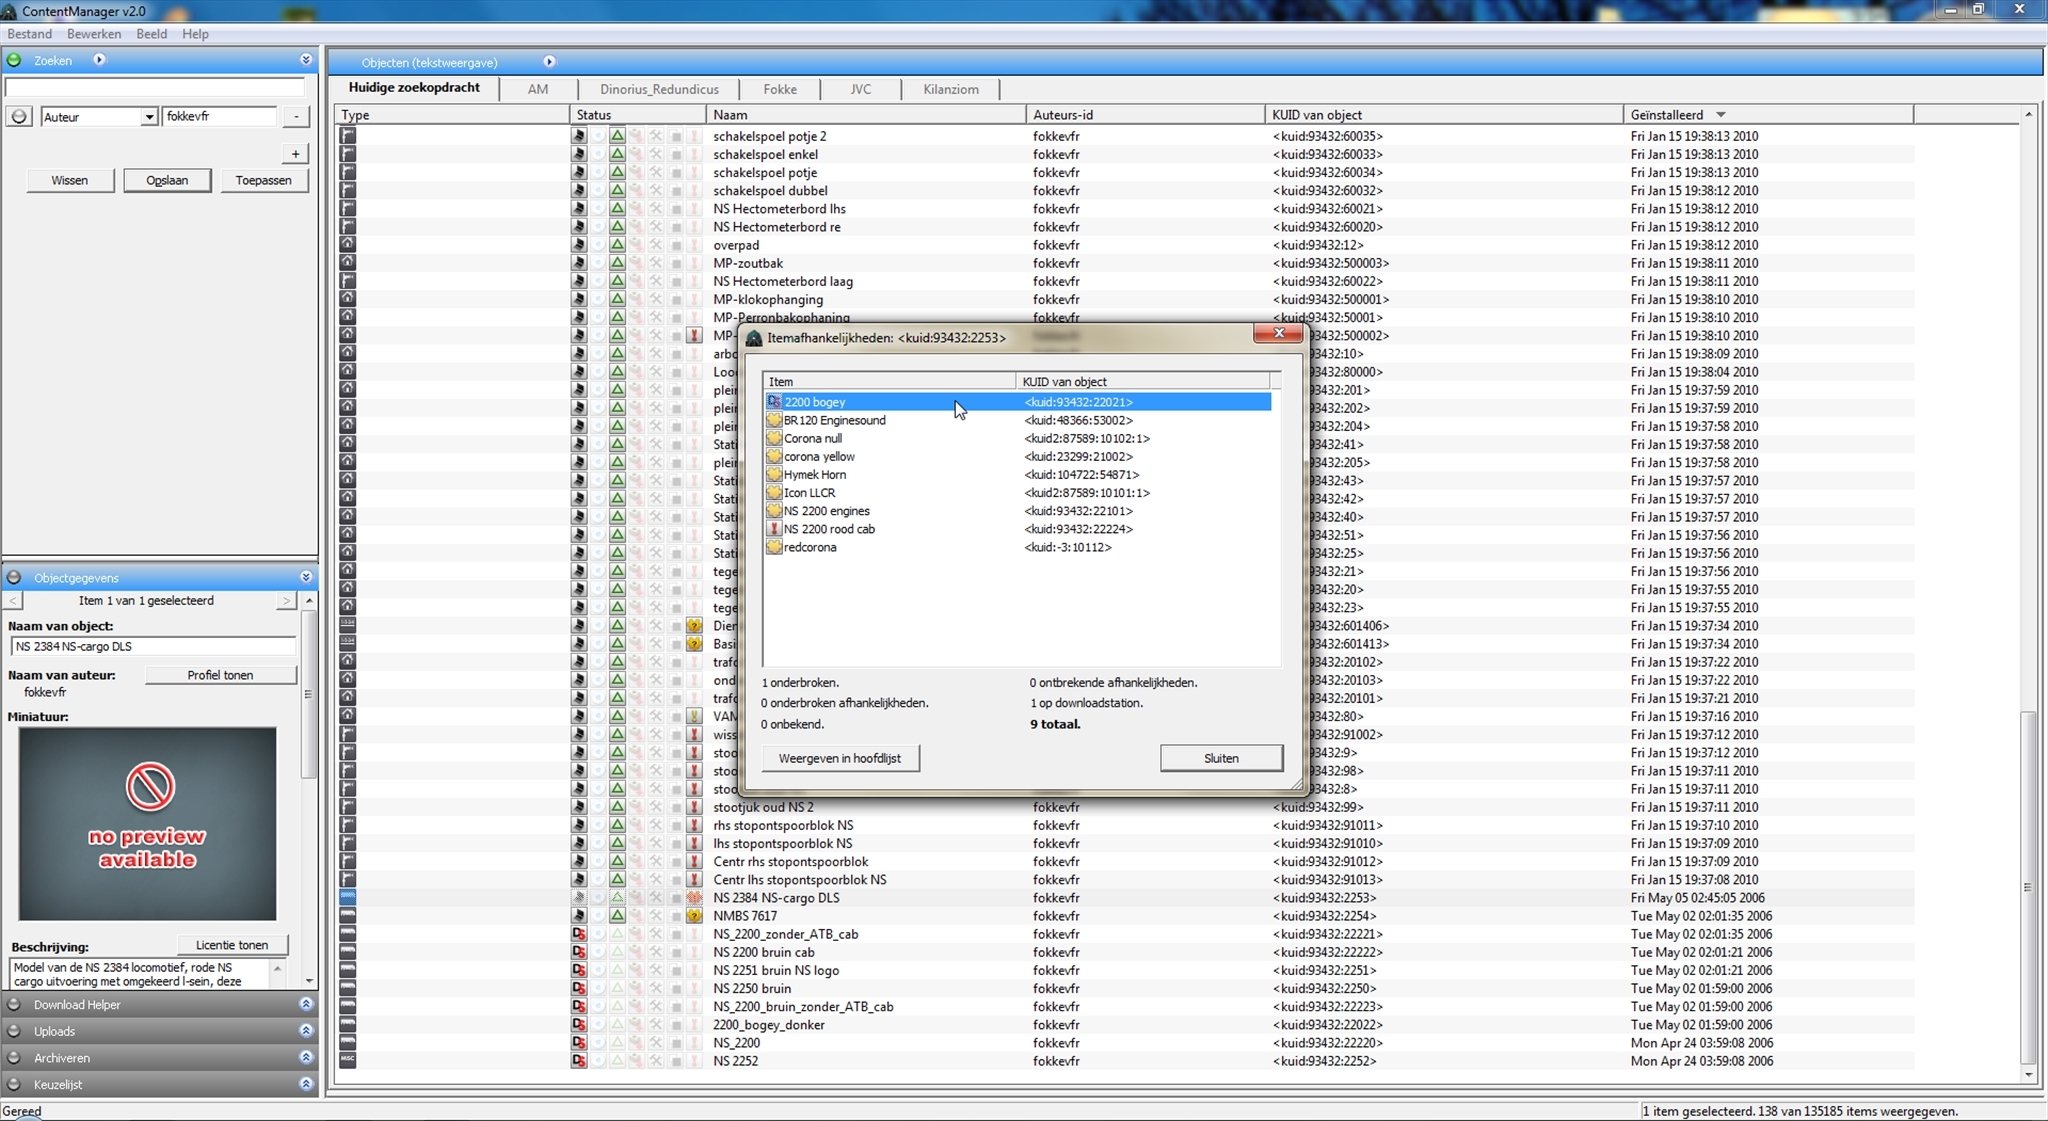The width and height of the screenshot is (2048, 1121).
Task: Open the Beeld menu
Action: point(152,34)
